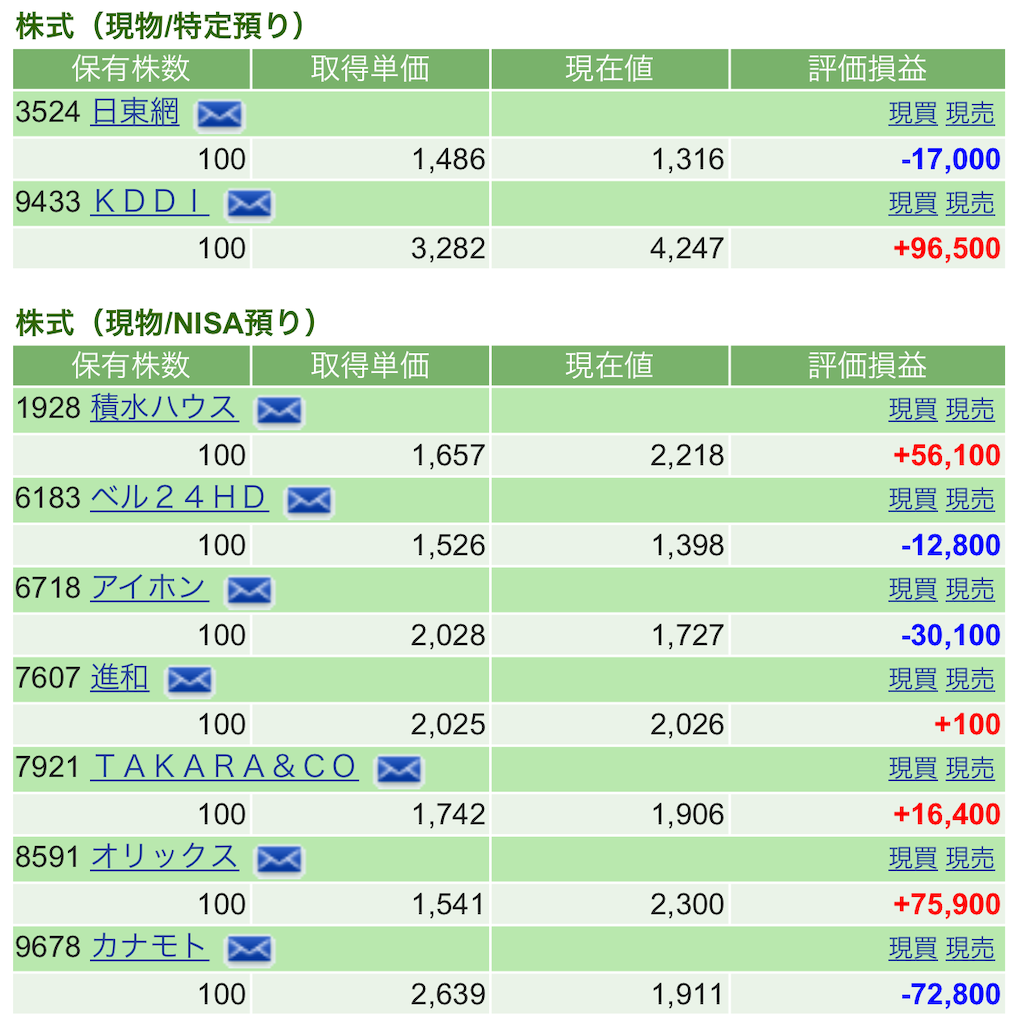Click the 取得単価 header in 特定預り table
This screenshot has height=1024, width=1013.
370,69
